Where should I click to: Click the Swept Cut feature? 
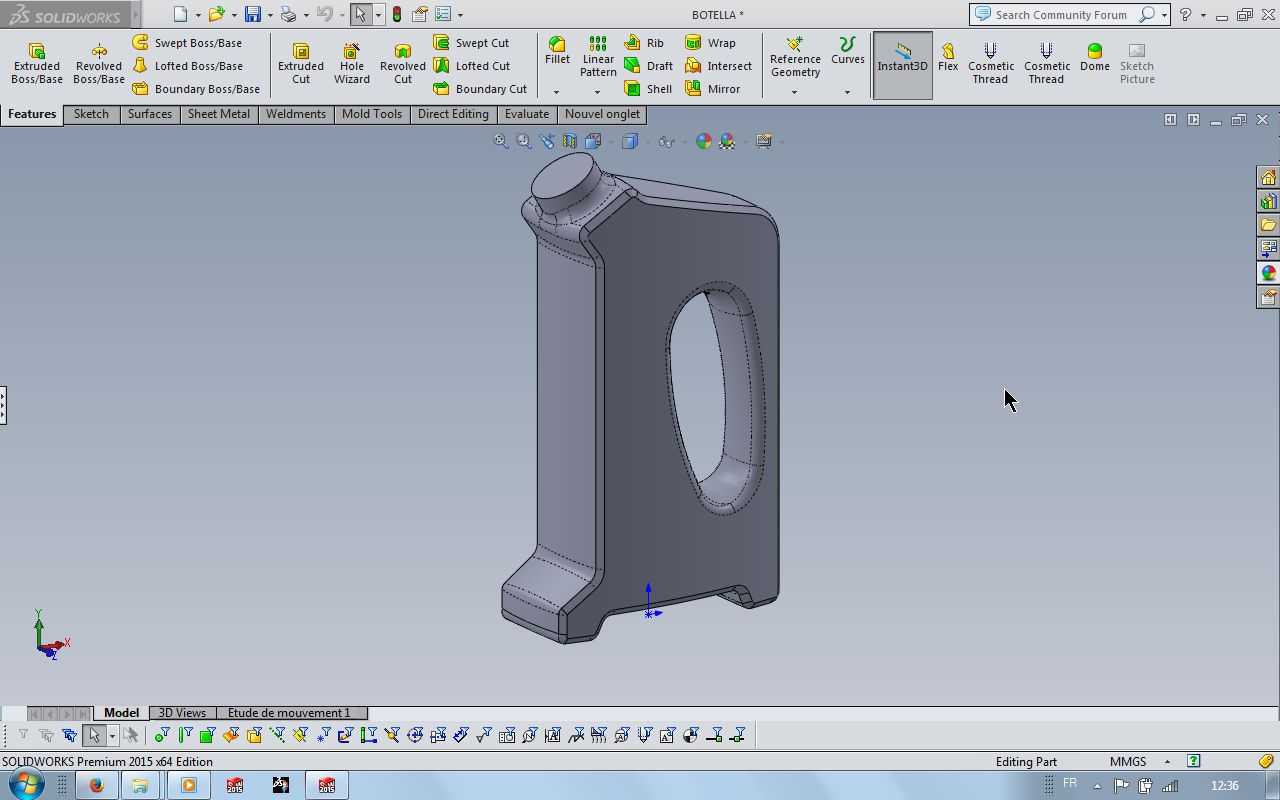471,43
